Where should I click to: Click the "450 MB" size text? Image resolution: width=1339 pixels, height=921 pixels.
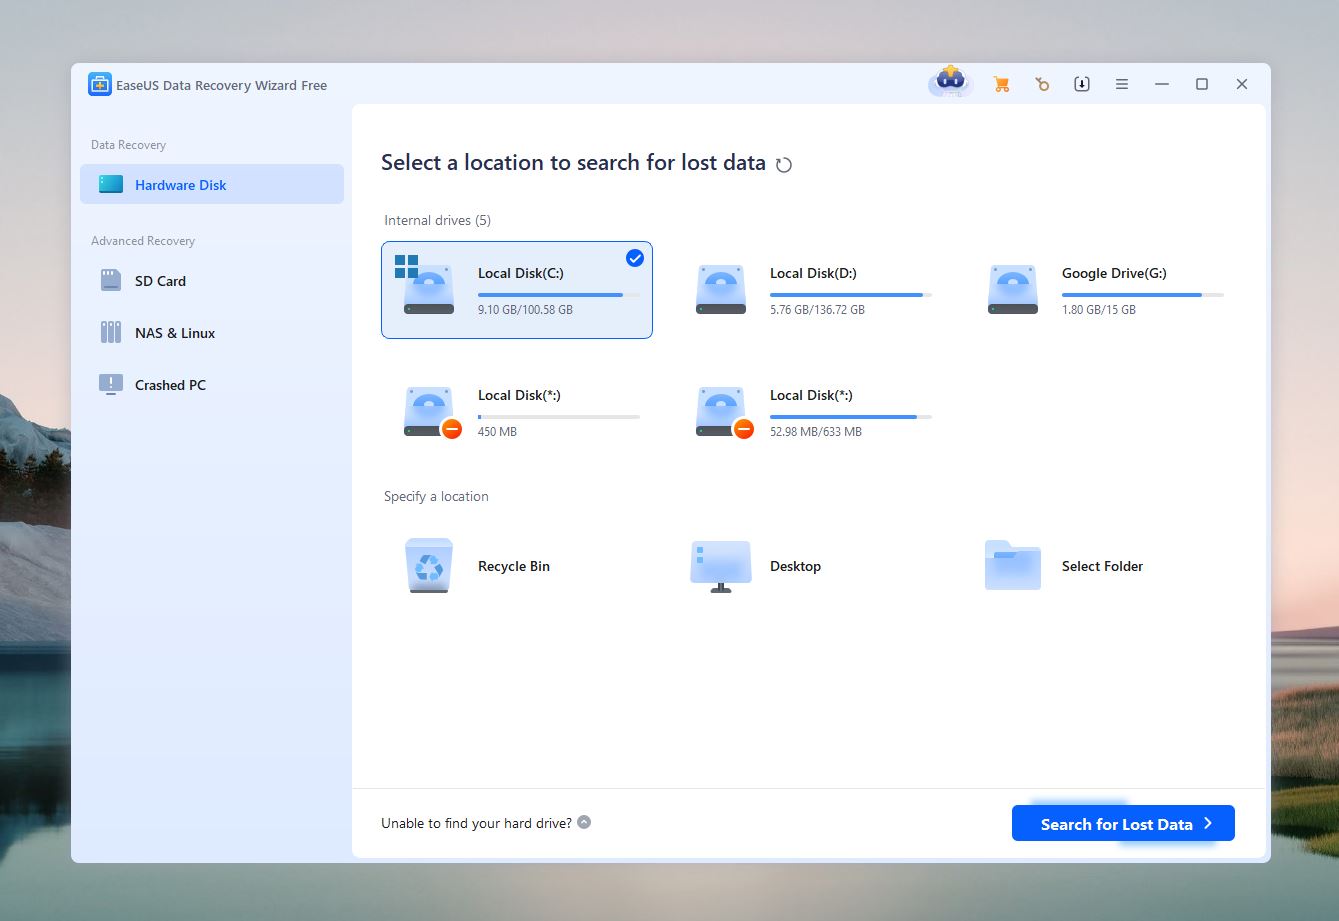click(497, 432)
